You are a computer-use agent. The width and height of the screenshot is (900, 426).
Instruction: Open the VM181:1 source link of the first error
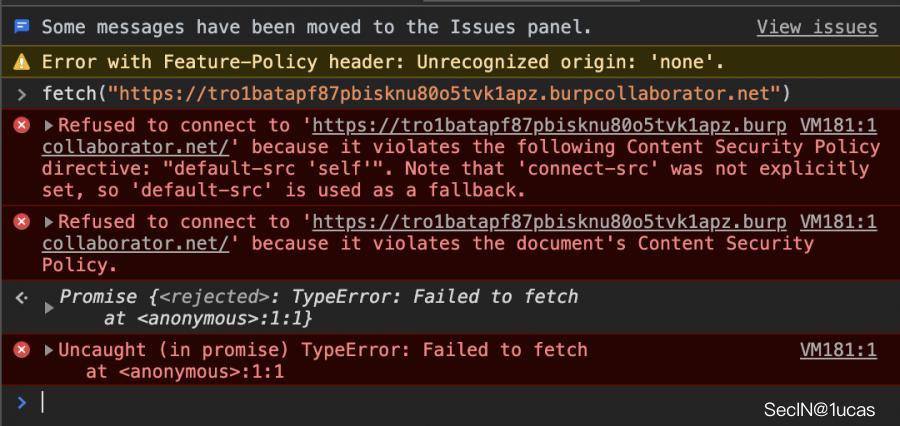[838, 126]
